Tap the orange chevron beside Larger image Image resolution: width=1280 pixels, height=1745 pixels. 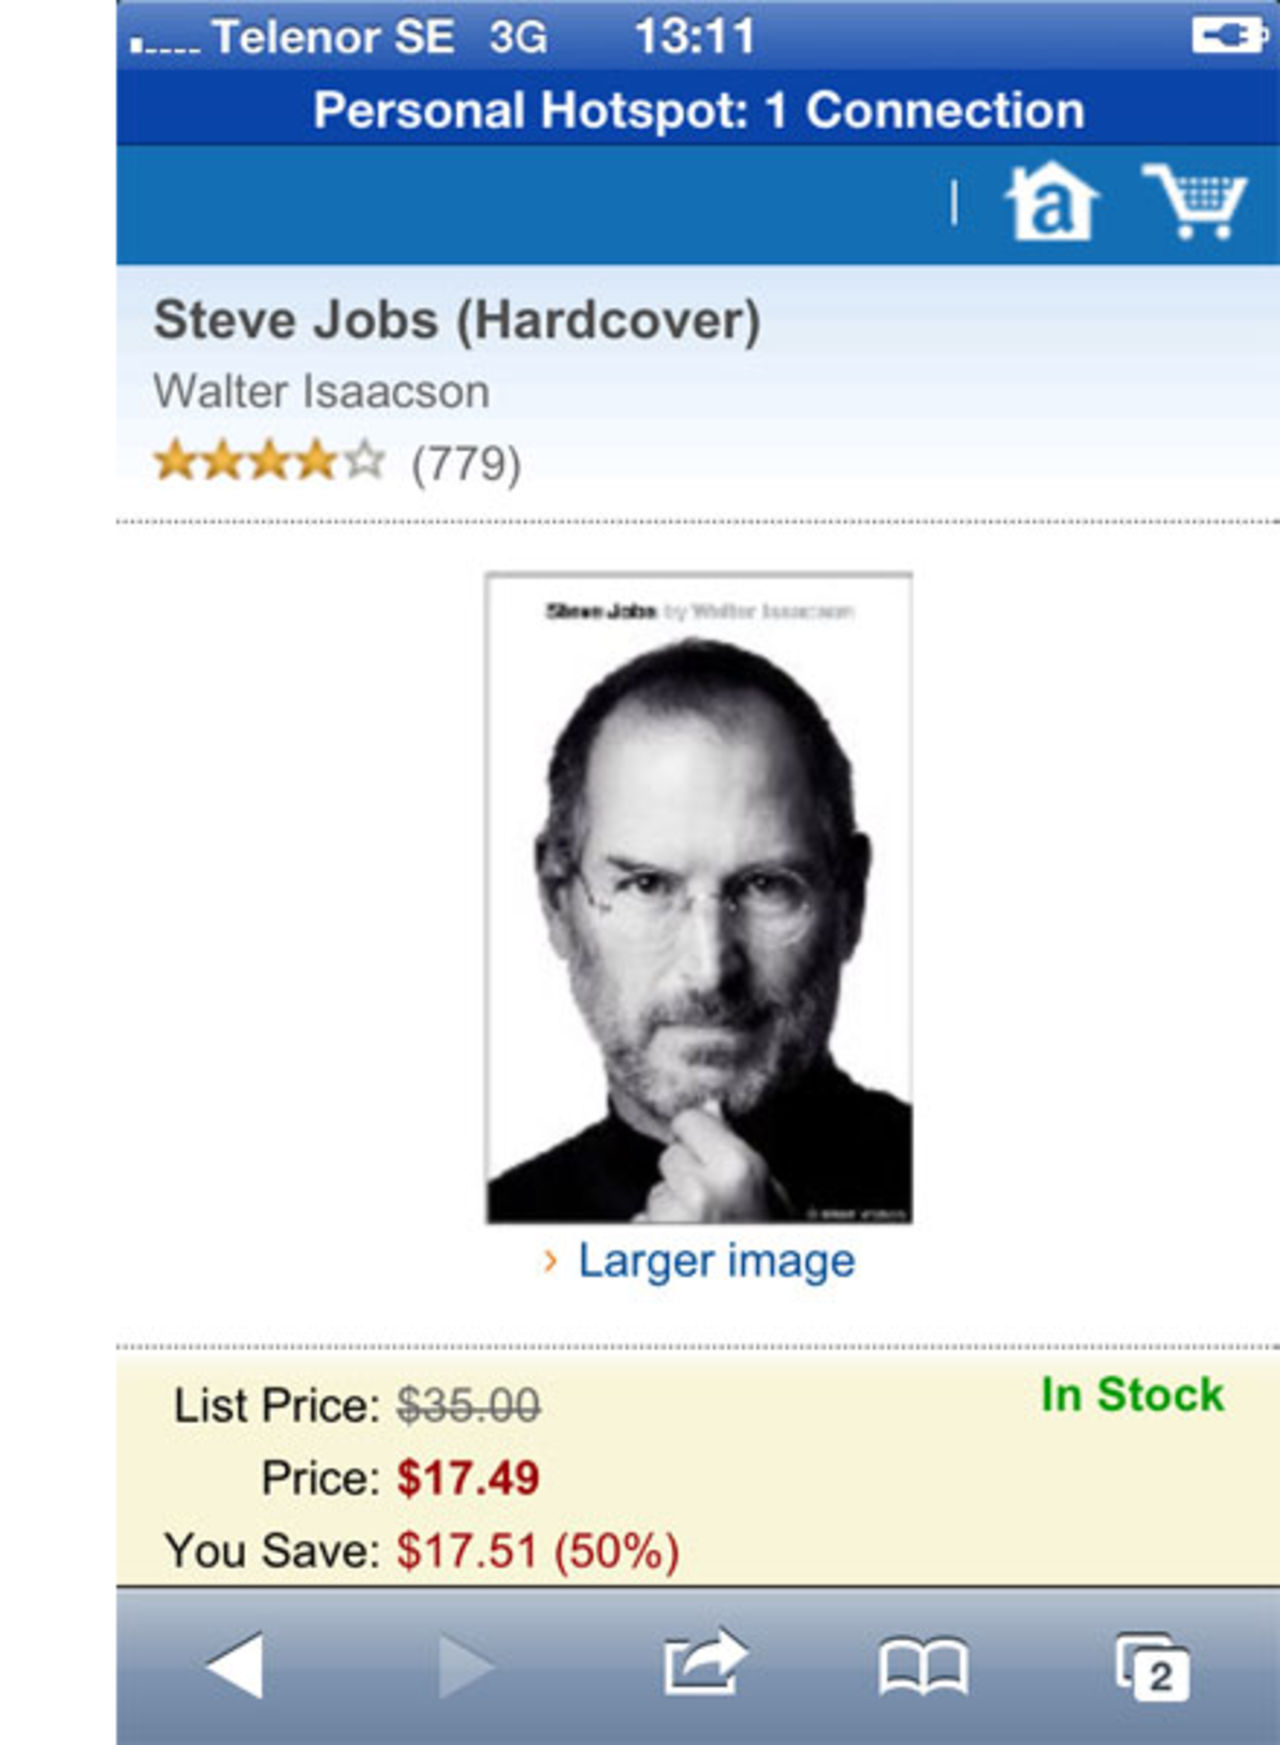pos(550,1260)
